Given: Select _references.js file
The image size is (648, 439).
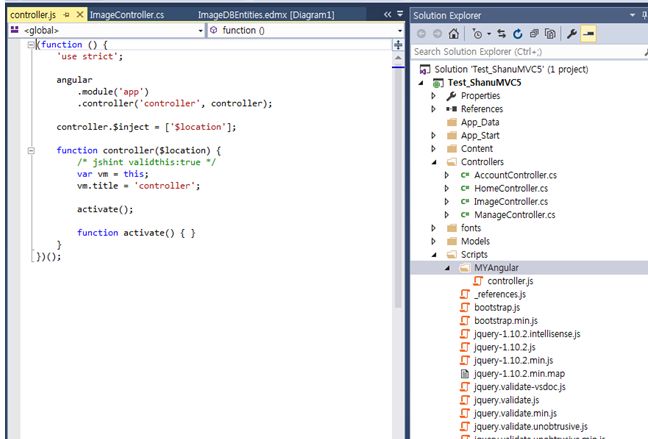Looking at the screenshot, I should [x=500, y=294].
